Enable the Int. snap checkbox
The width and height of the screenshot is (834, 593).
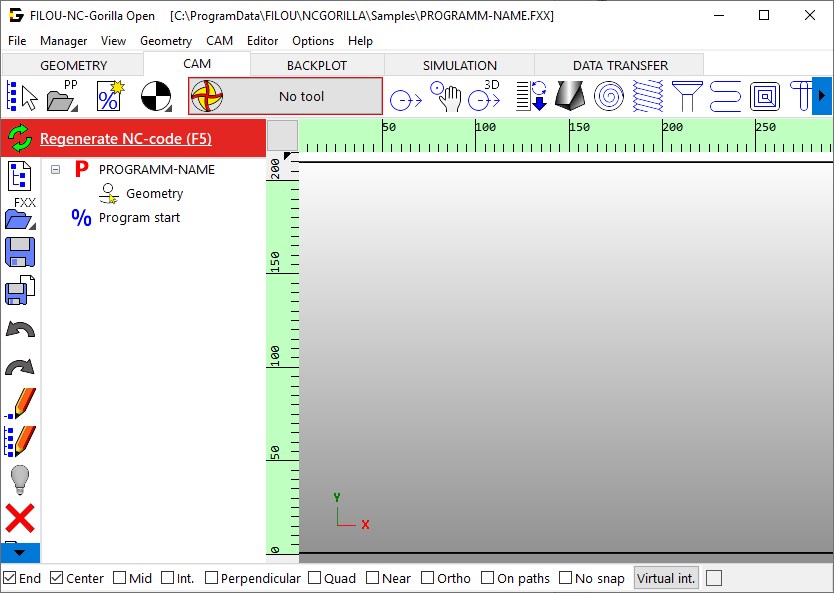(x=168, y=578)
